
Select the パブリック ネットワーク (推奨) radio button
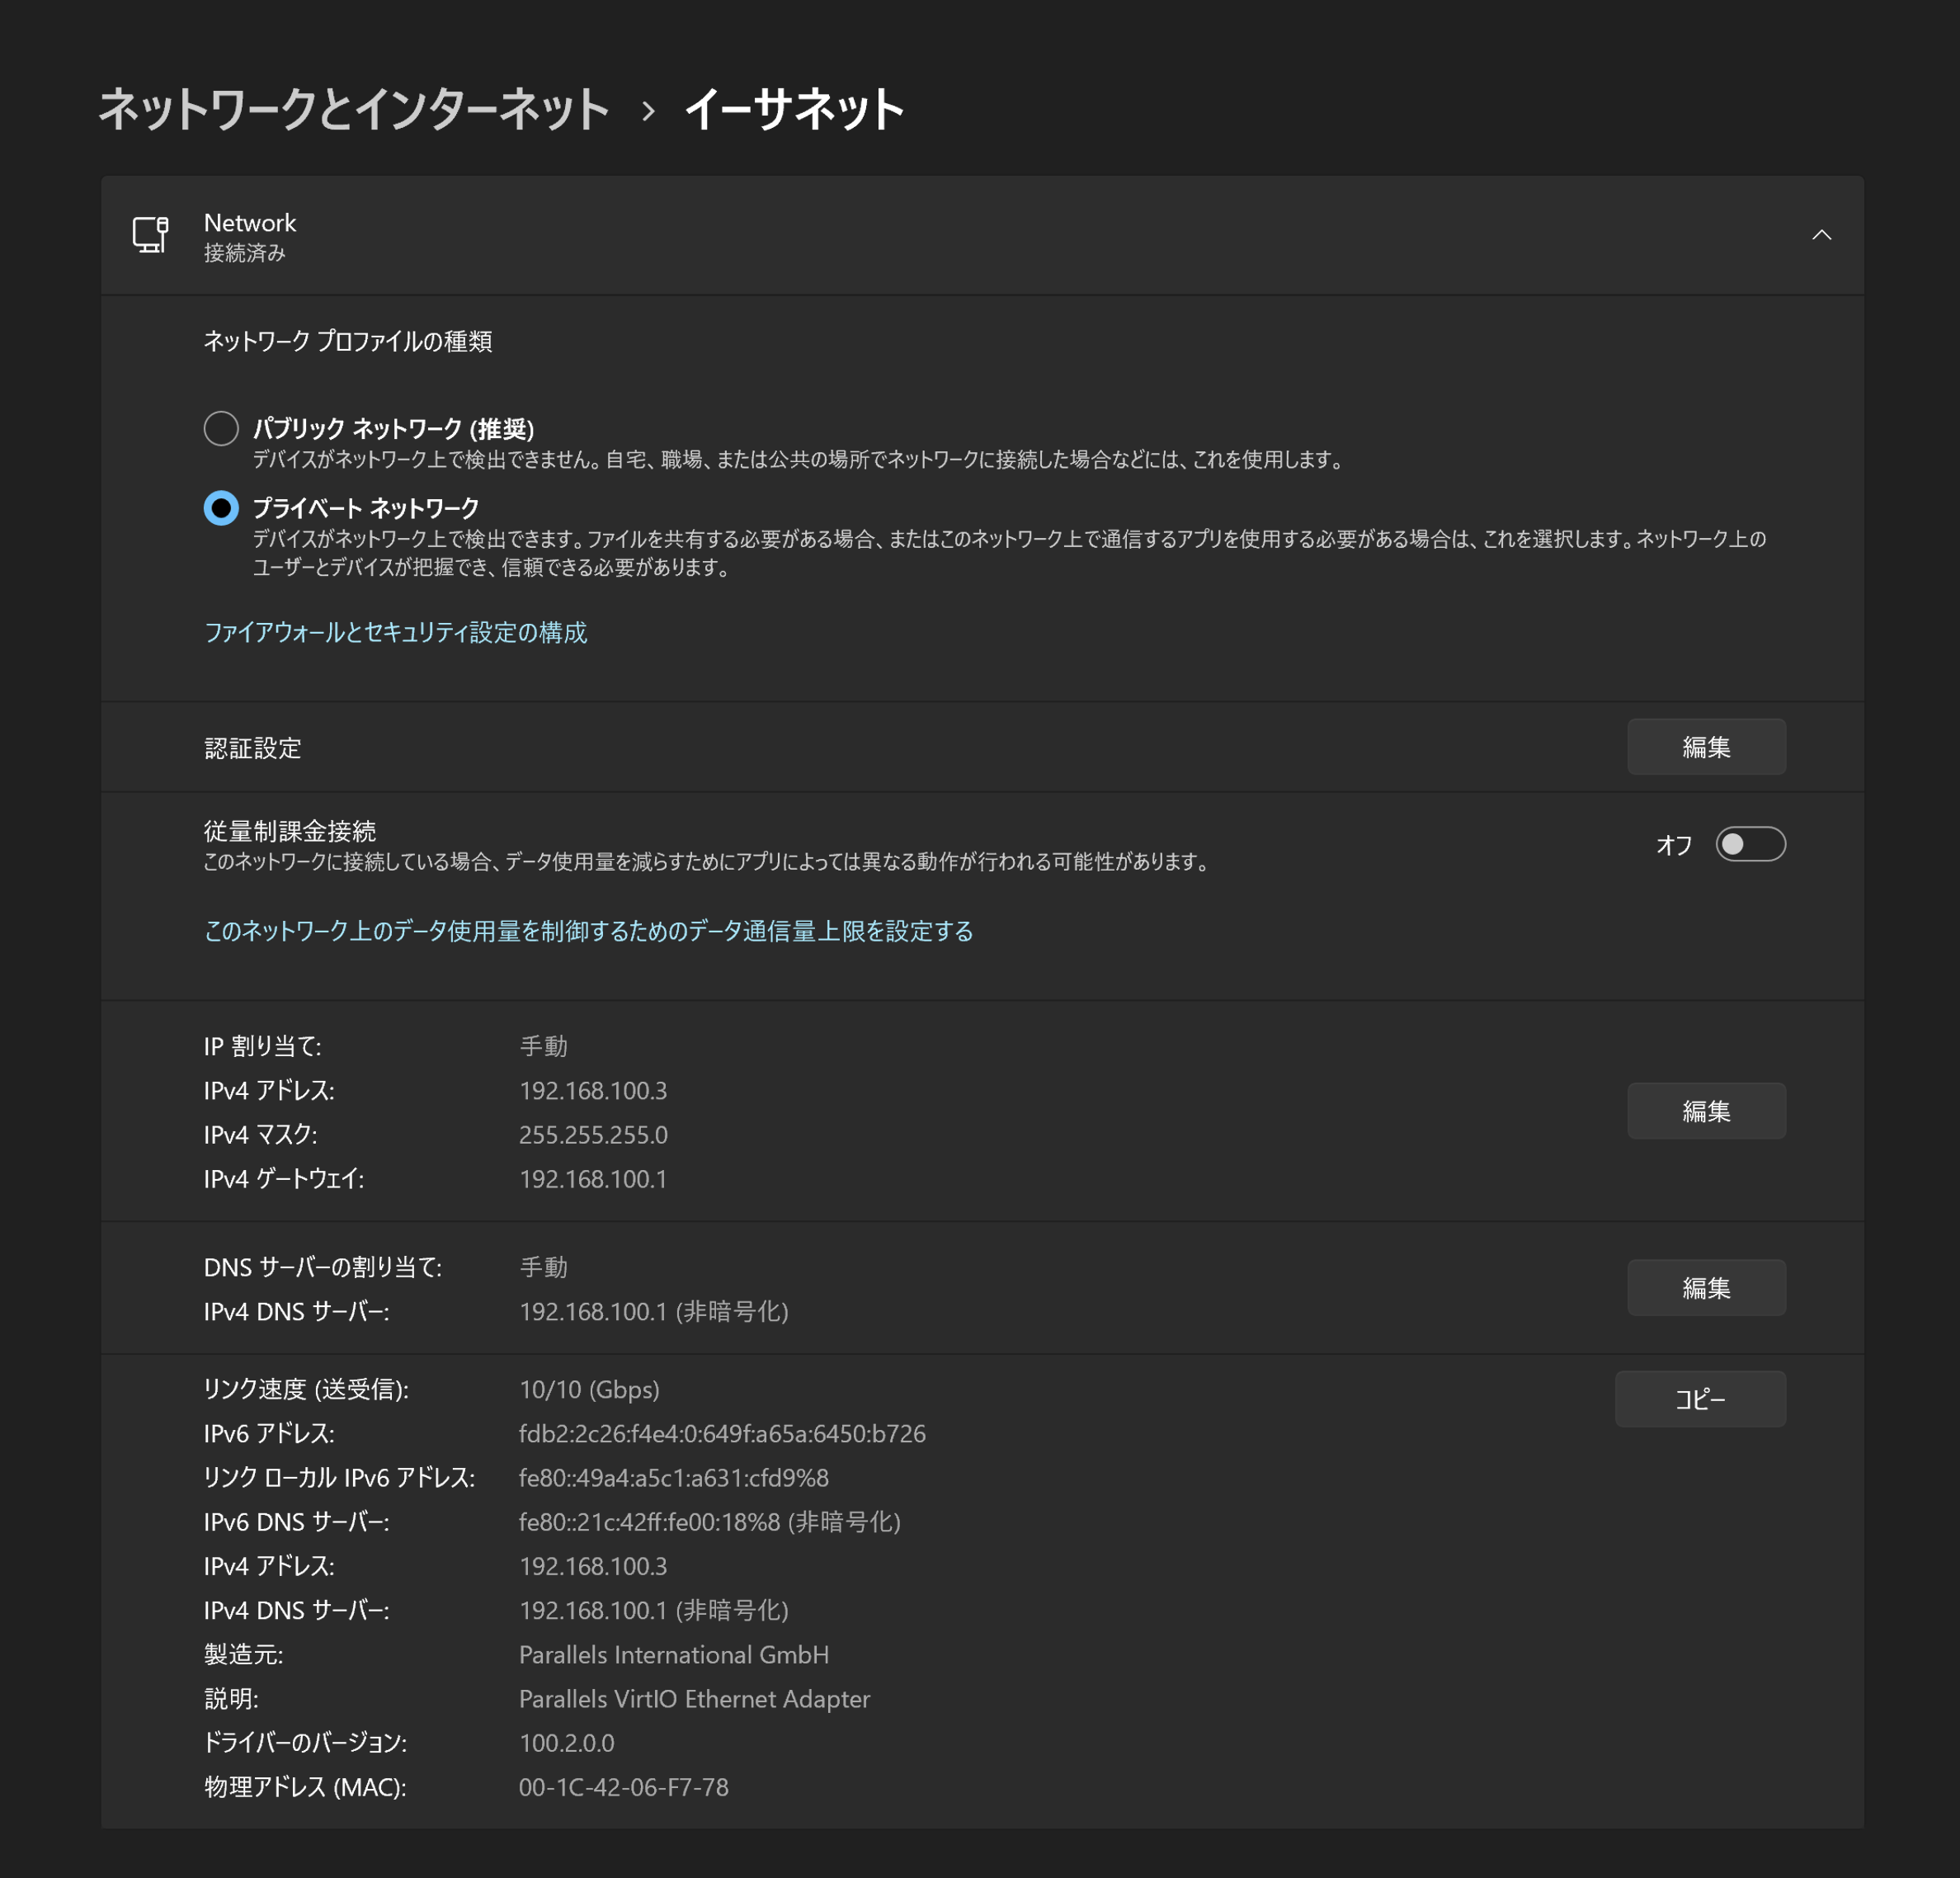click(222, 428)
